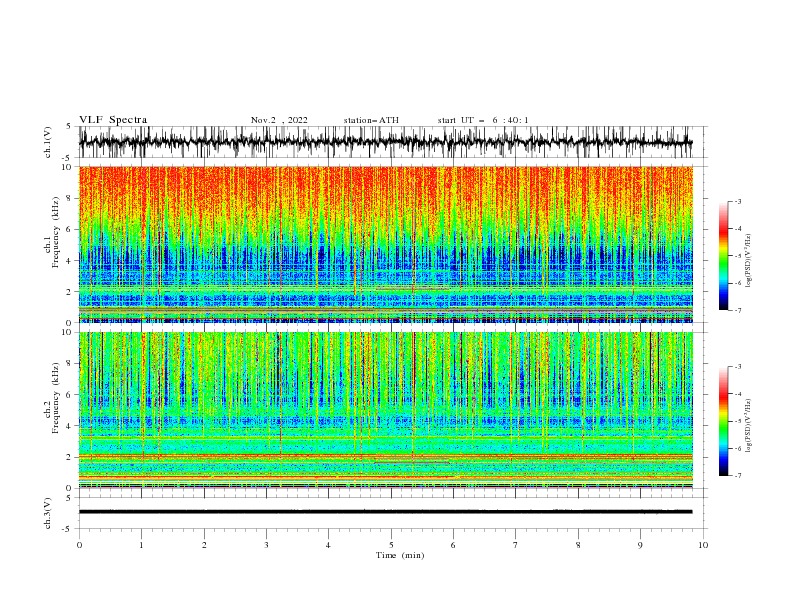Click the time axis tick label "3"
The image size is (792, 612).
[266, 545]
